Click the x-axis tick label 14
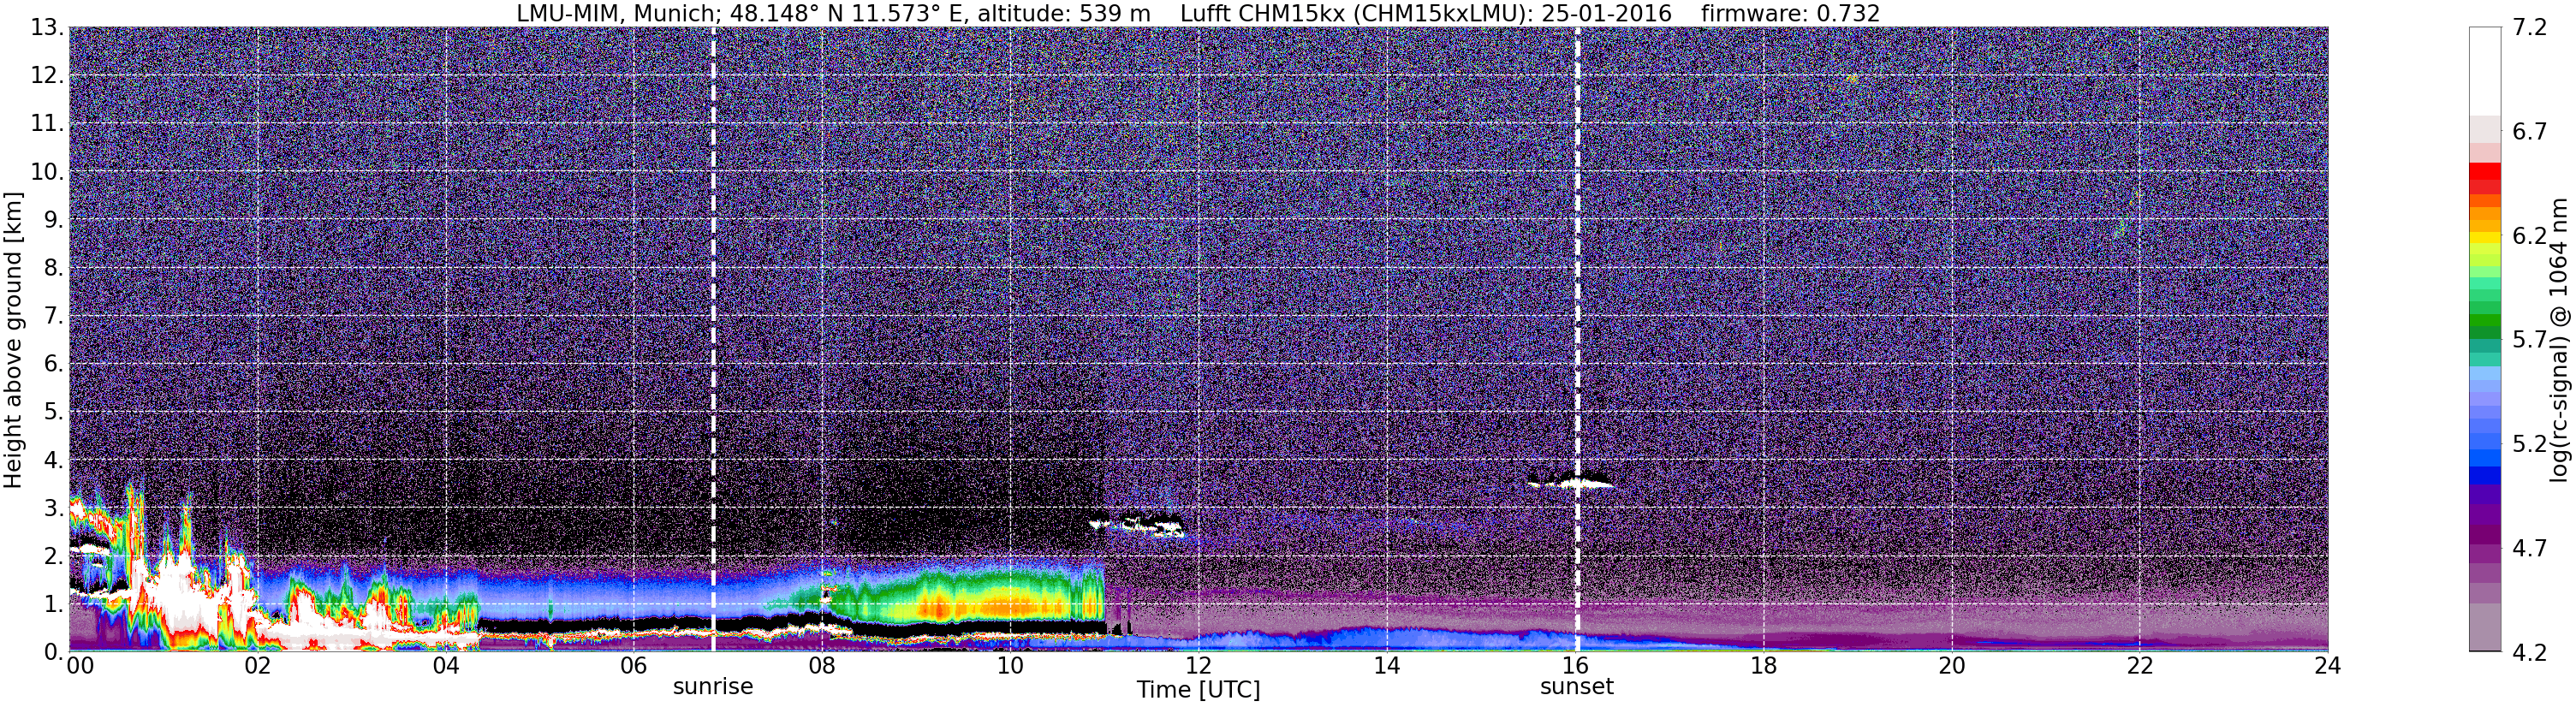This screenshot has height=707, width=2576. click(1386, 666)
